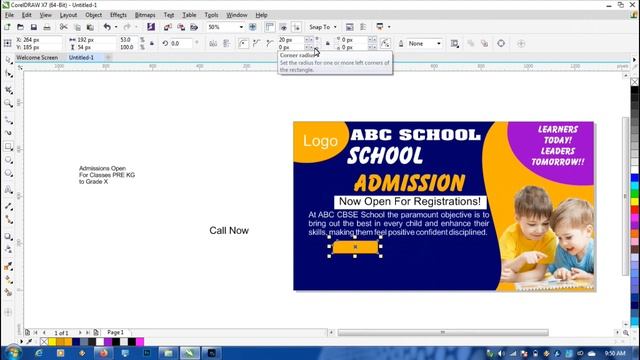Open the Layout menu
640x360 pixels.
coord(68,15)
